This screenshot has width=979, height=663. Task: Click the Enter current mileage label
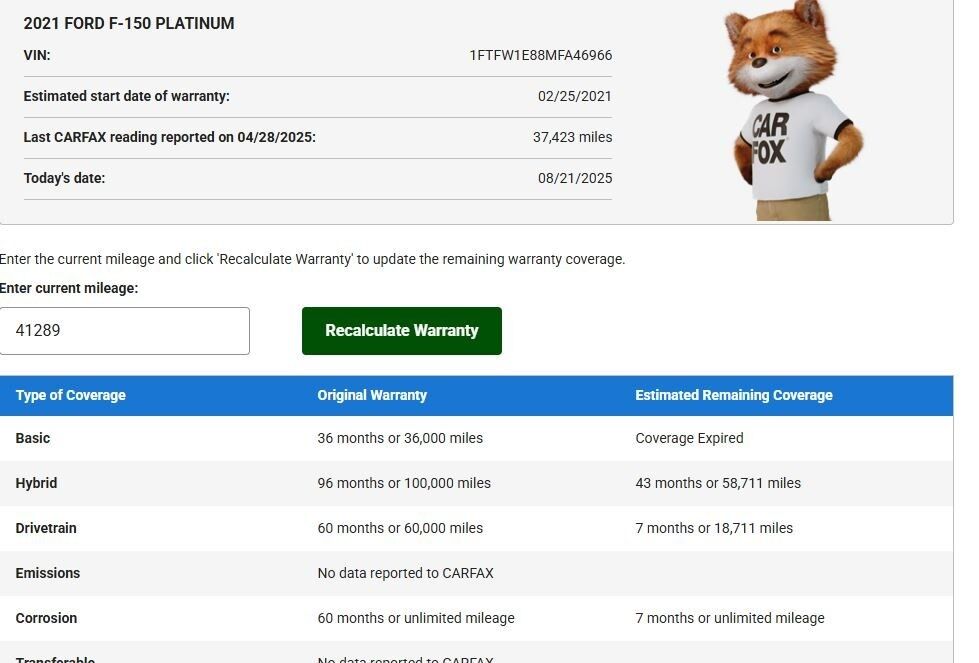[x=69, y=288]
